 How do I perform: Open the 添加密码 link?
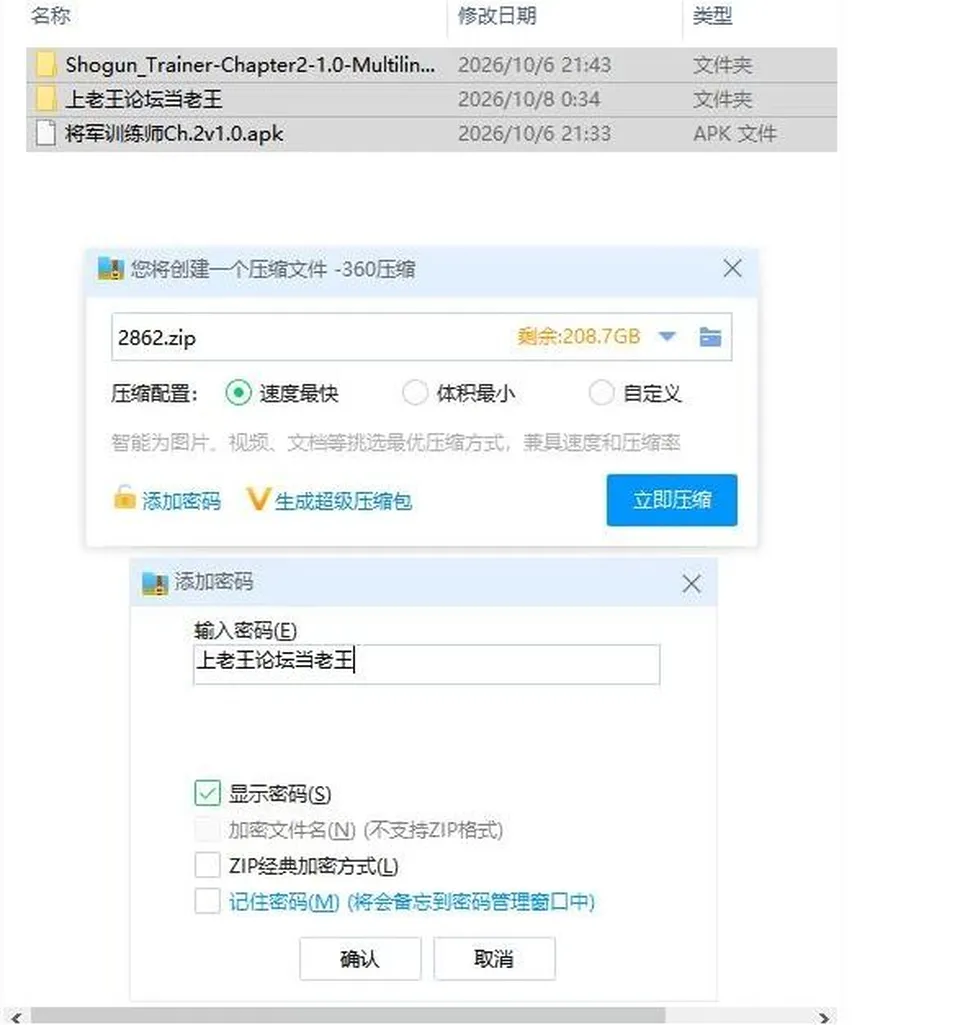point(181,501)
